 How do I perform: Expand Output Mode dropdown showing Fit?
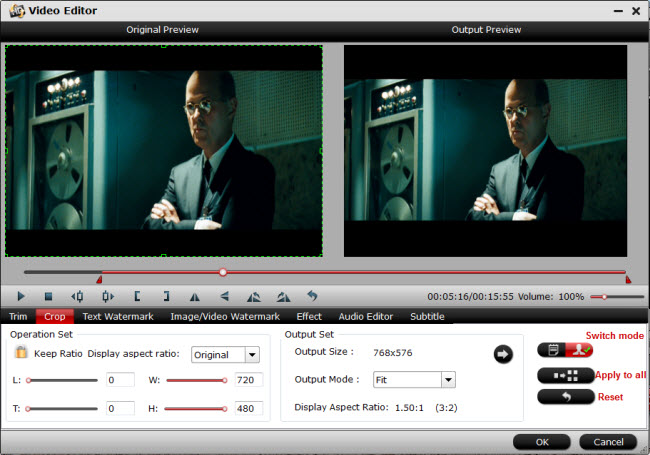448,380
